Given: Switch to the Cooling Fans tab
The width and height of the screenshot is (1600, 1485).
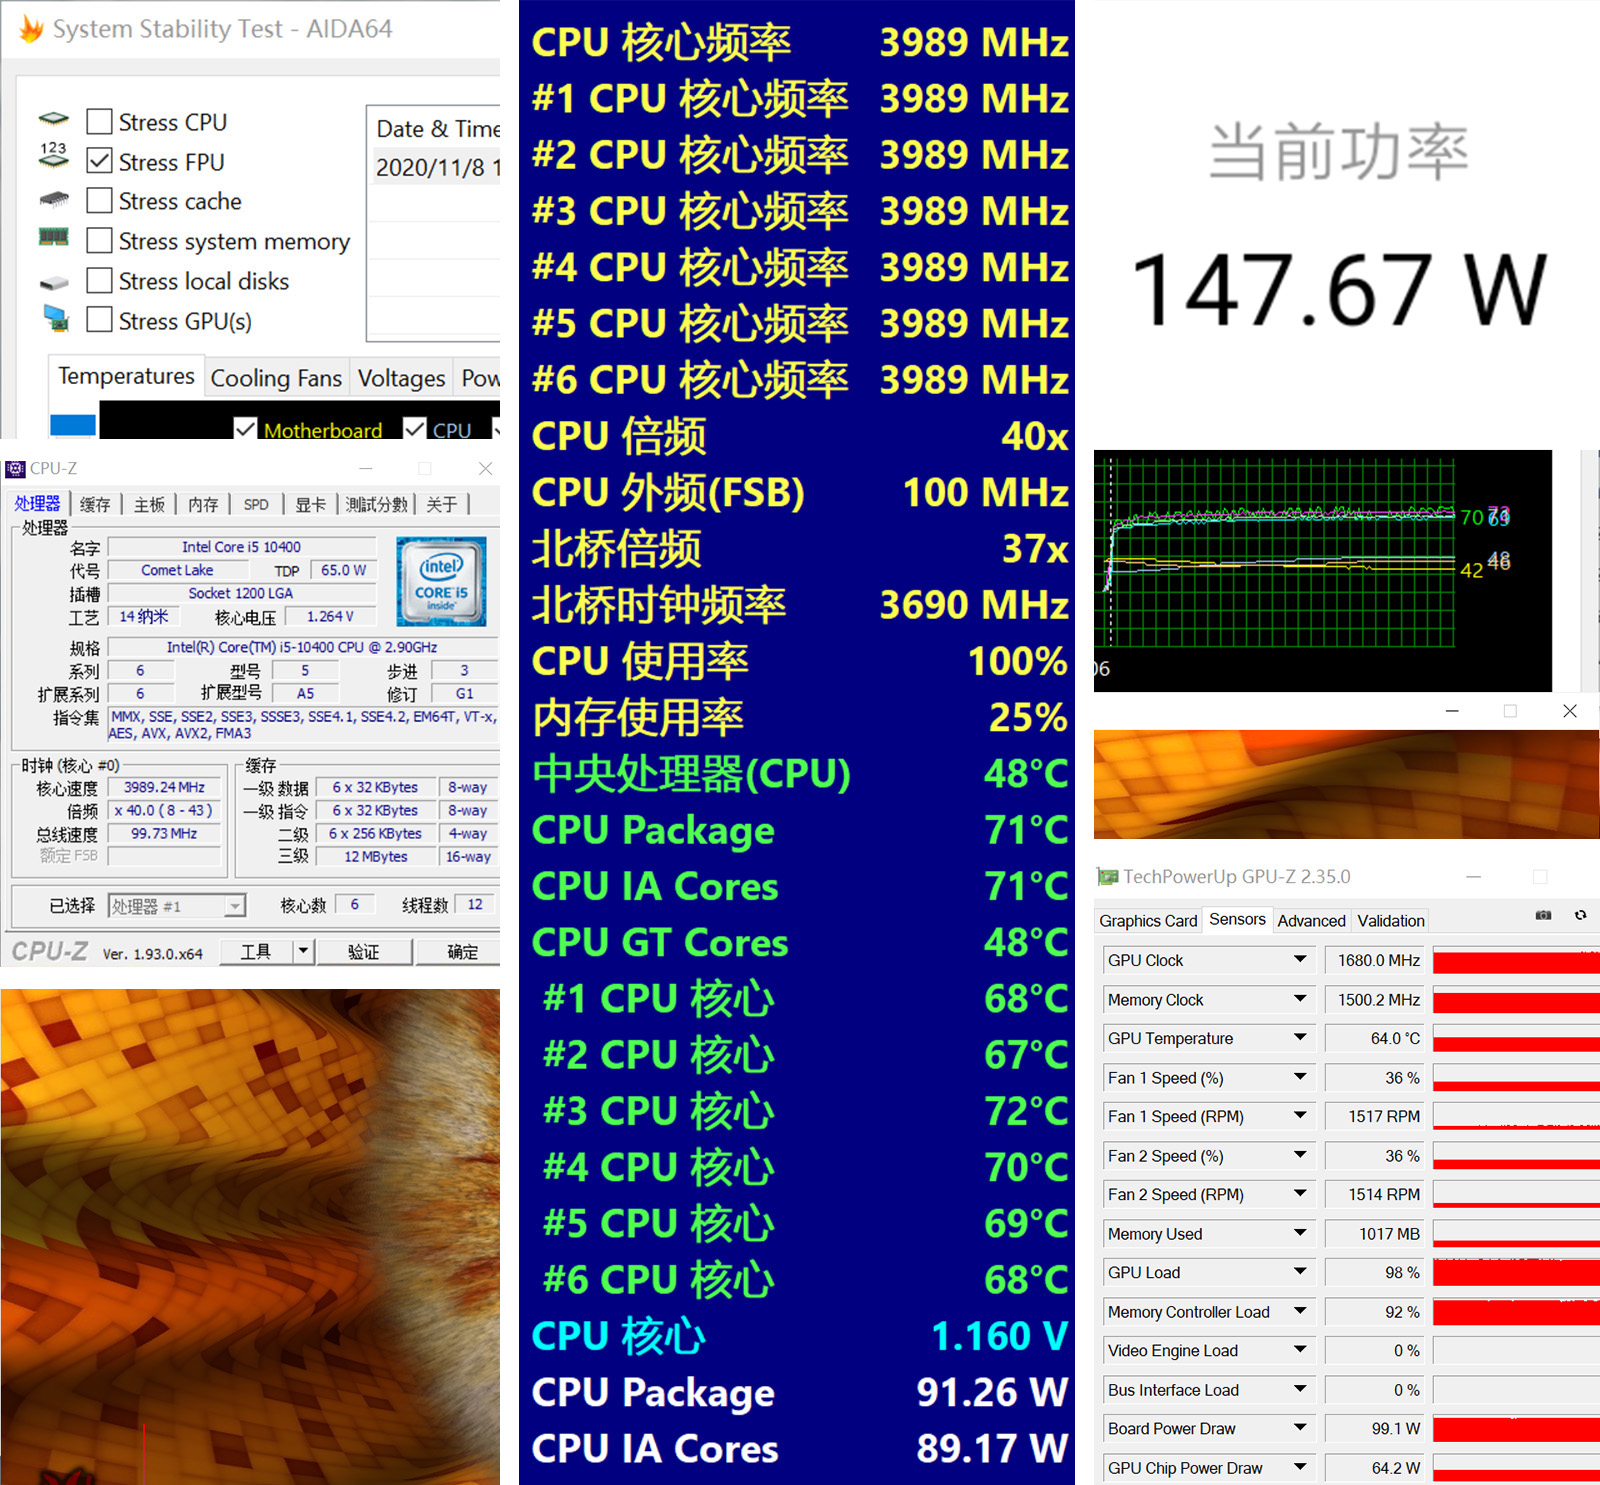Looking at the screenshot, I should [x=276, y=378].
